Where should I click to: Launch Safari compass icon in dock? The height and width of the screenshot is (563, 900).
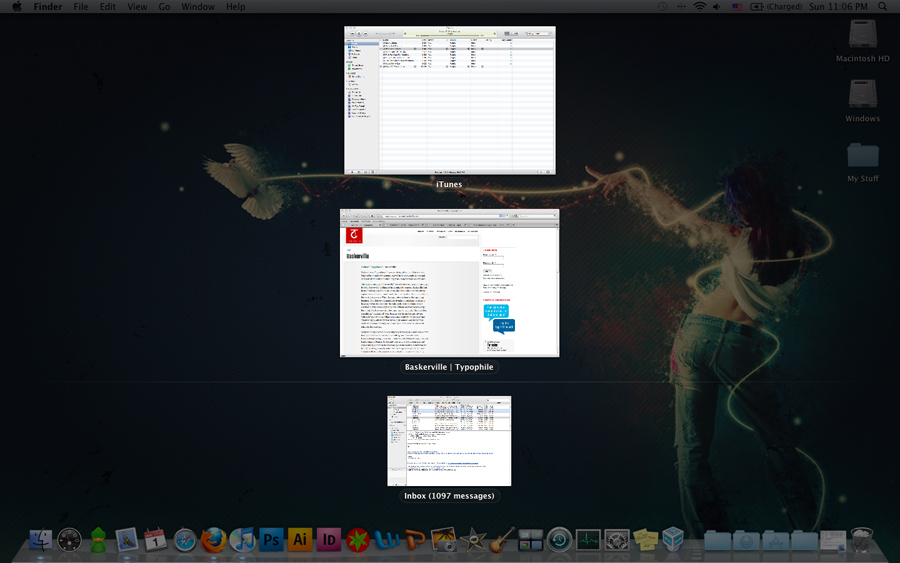tap(185, 540)
